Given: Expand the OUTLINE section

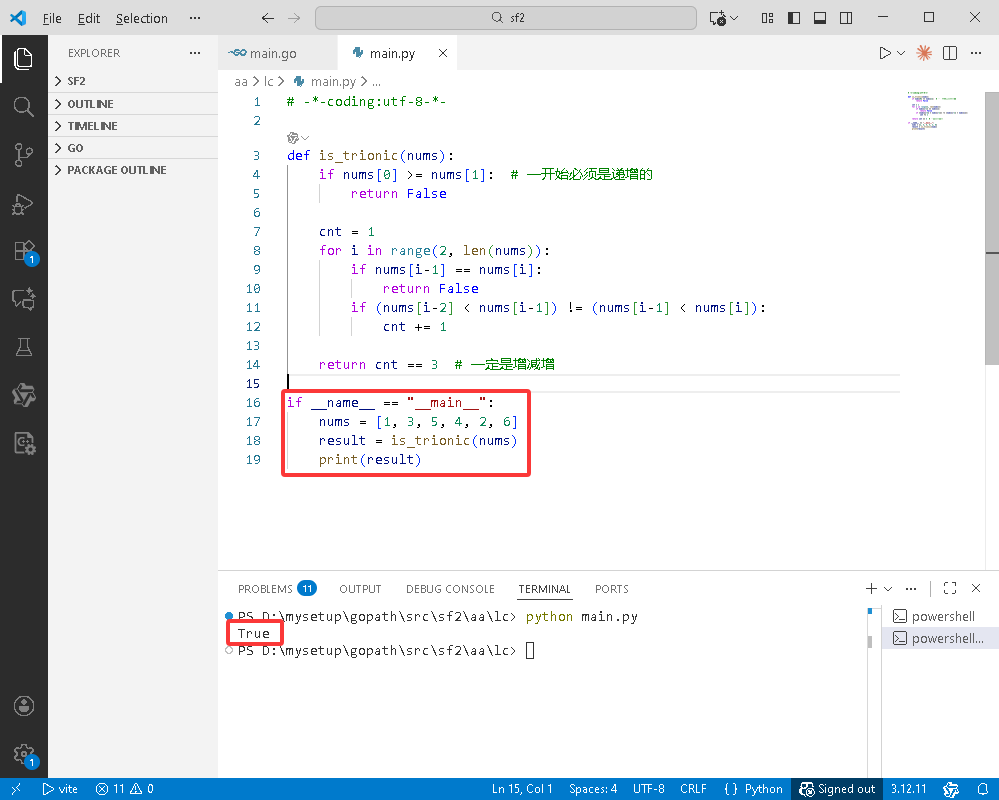Looking at the screenshot, I should pyautogui.click(x=133, y=104).
